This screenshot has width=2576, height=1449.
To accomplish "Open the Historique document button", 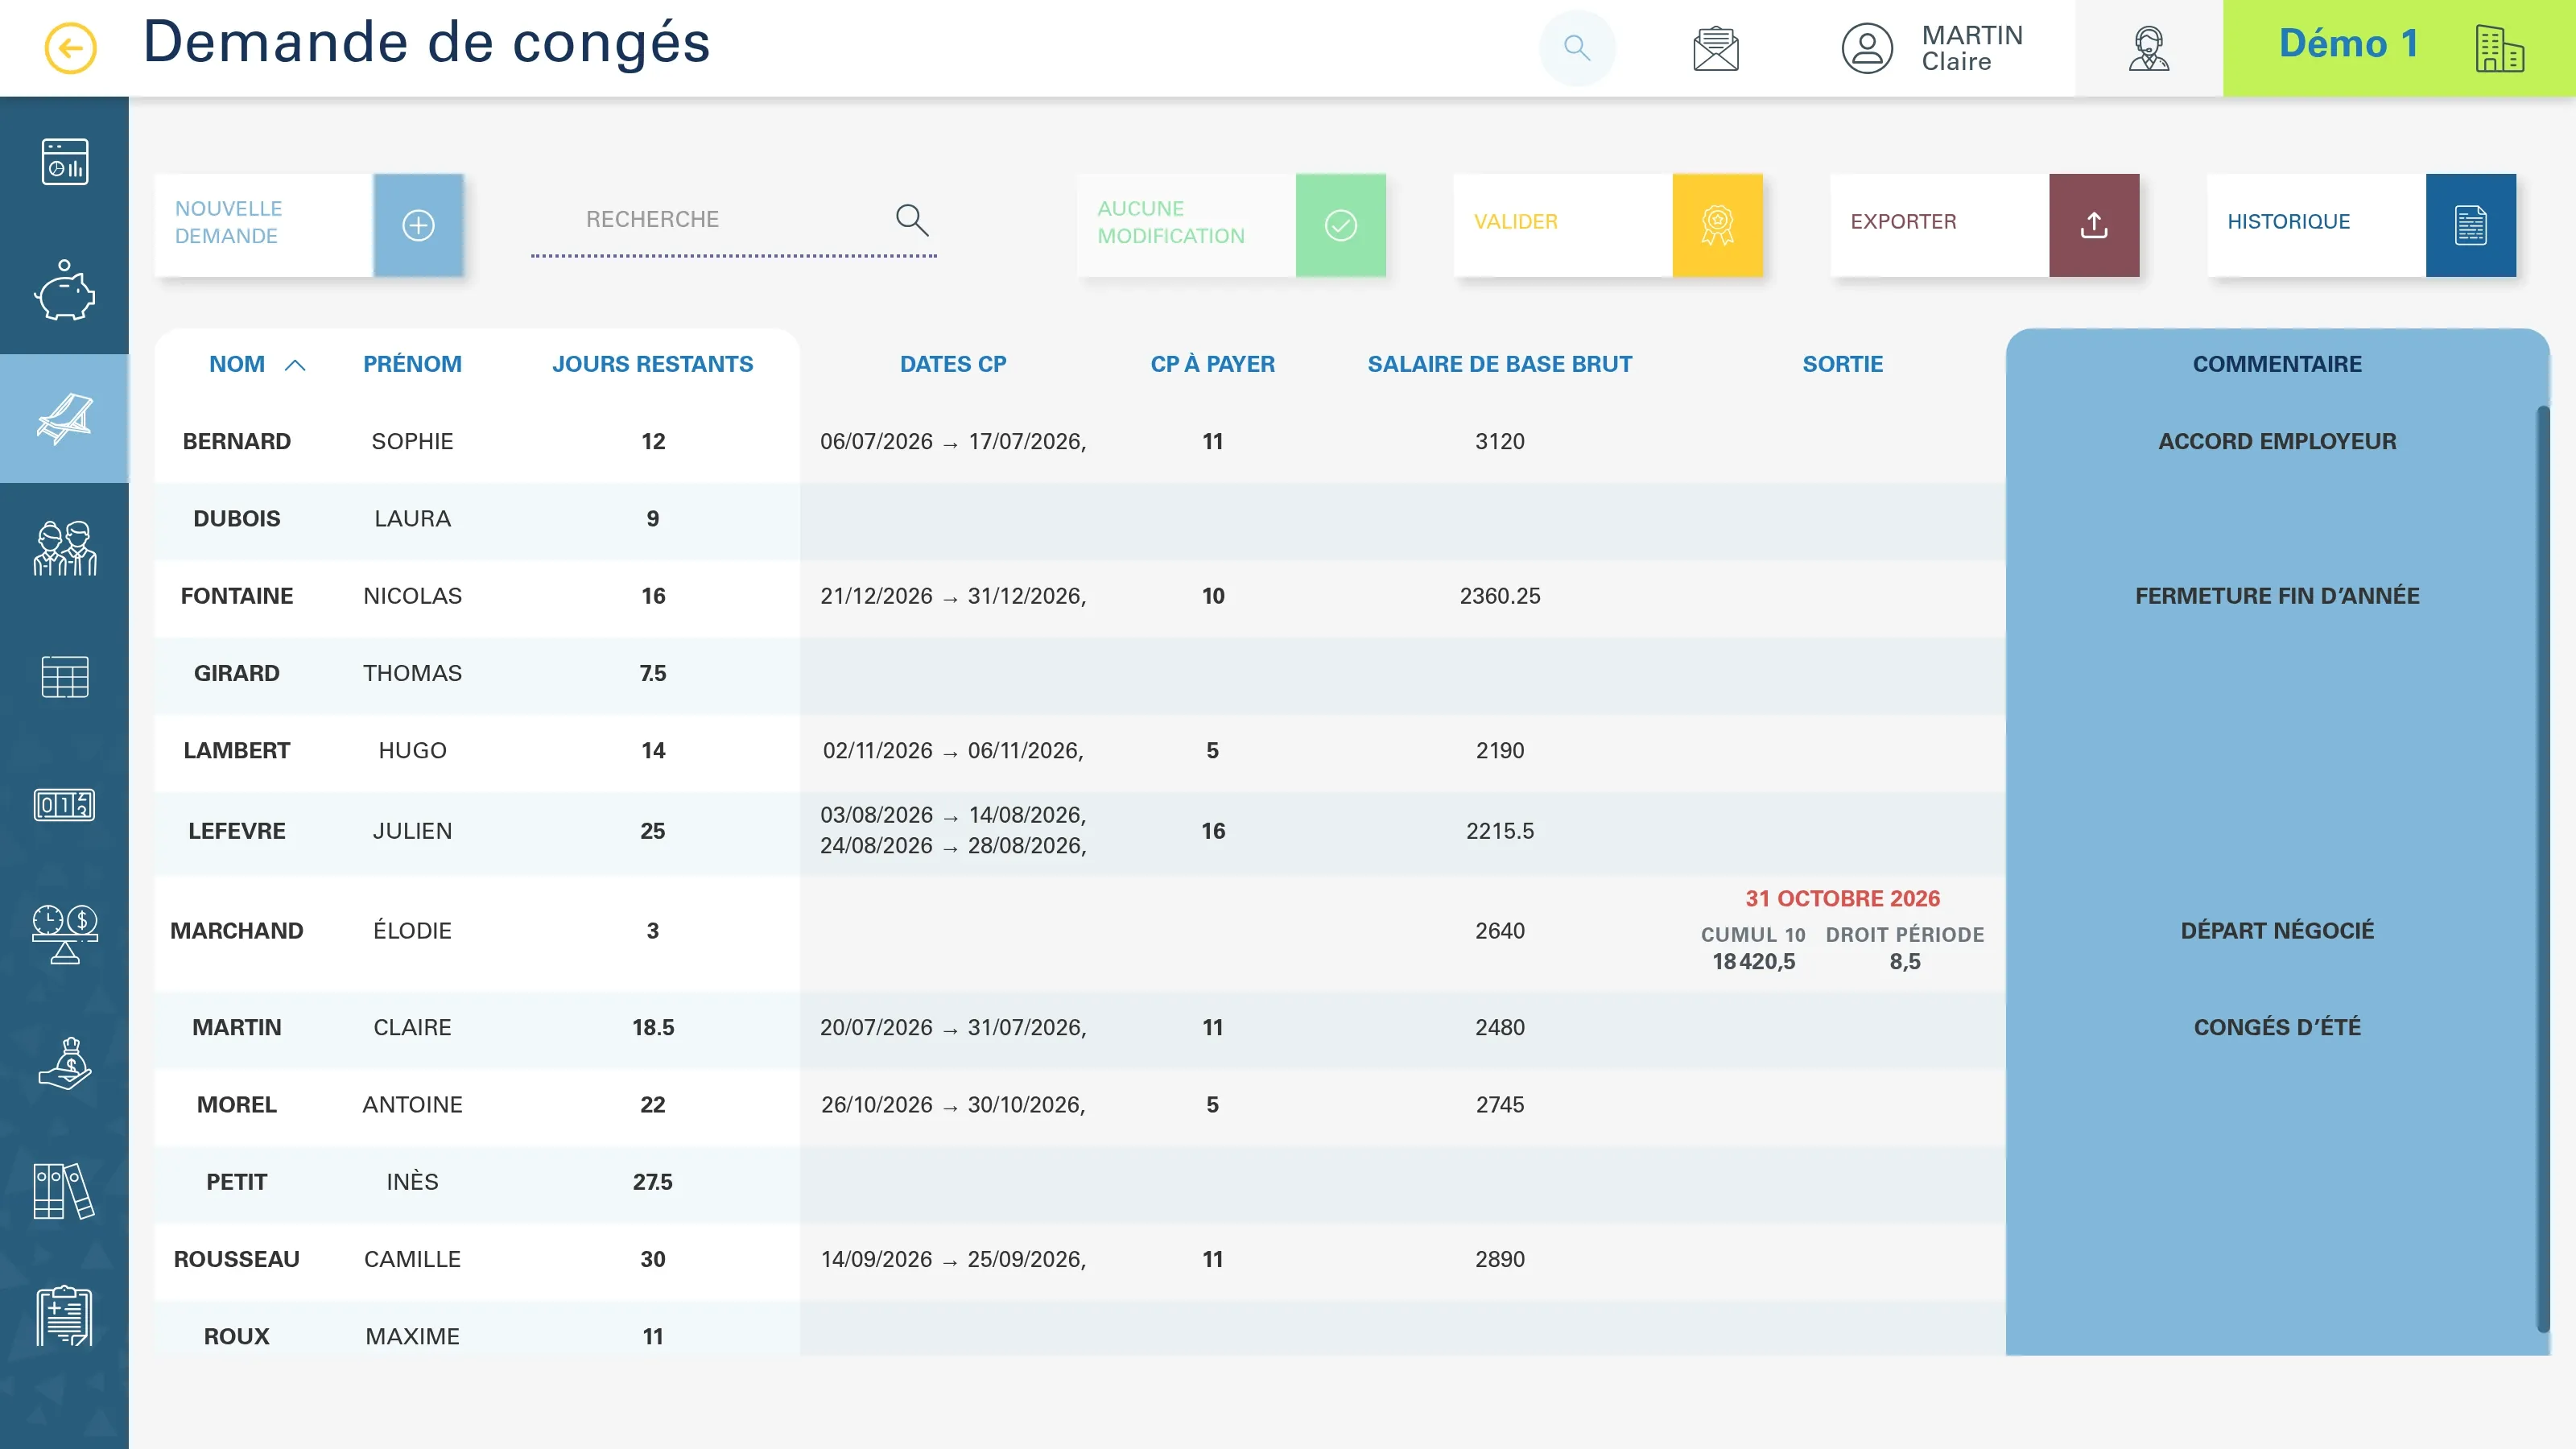I will pyautogui.click(x=2471, y=225).
